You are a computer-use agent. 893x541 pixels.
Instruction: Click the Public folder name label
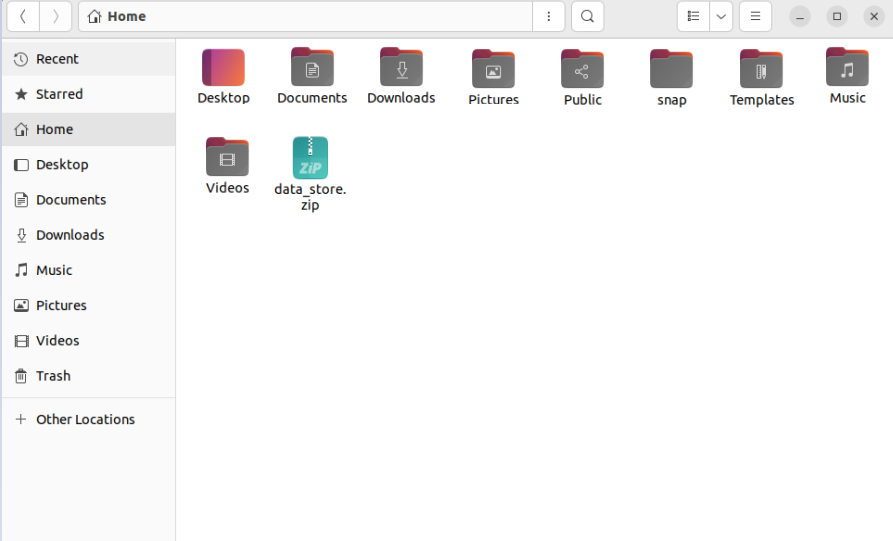(583, 100)
